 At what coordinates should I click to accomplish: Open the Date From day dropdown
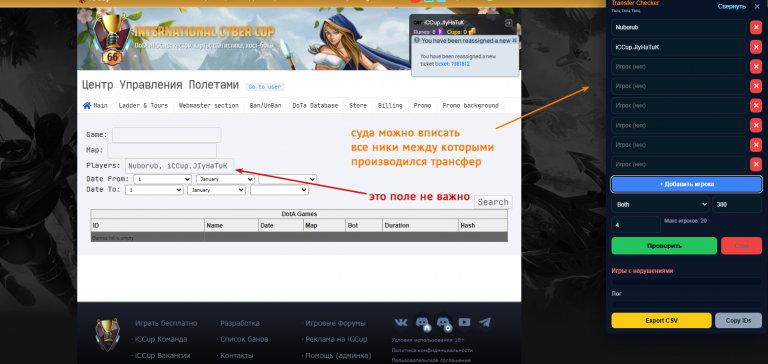coord(162,179)
